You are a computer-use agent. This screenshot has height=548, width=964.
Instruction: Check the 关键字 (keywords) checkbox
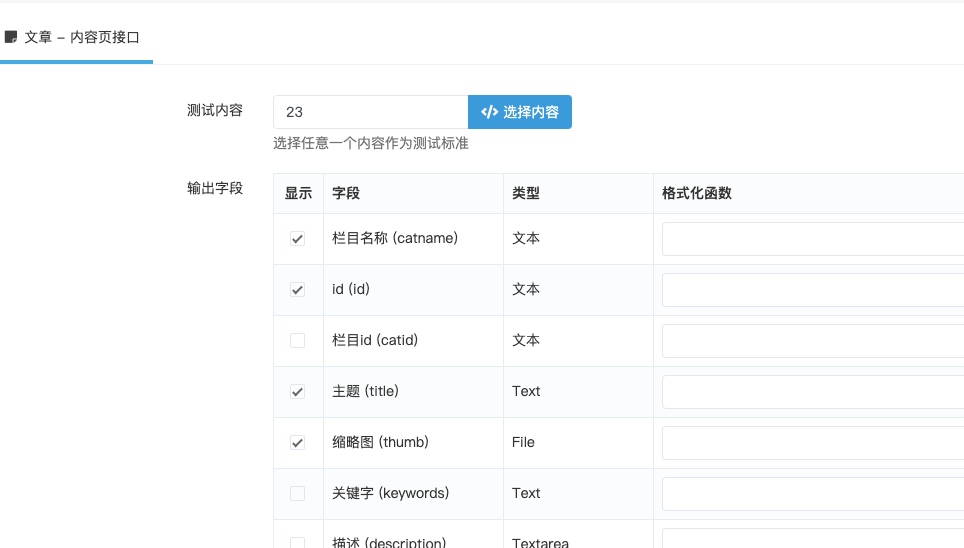(x=298, y=493)
